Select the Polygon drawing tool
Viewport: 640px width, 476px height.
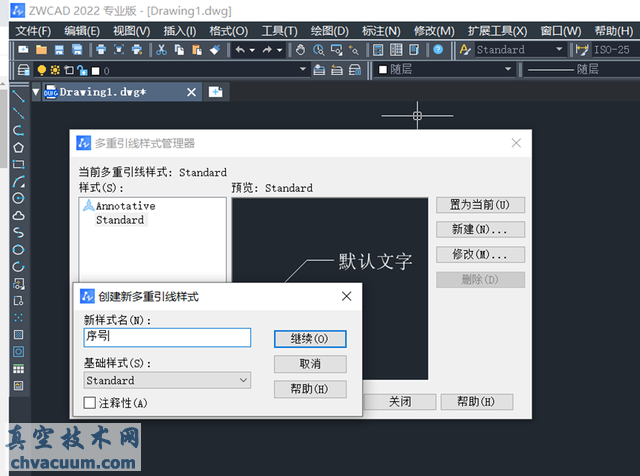pyautogui.click(x=18, y=147)
